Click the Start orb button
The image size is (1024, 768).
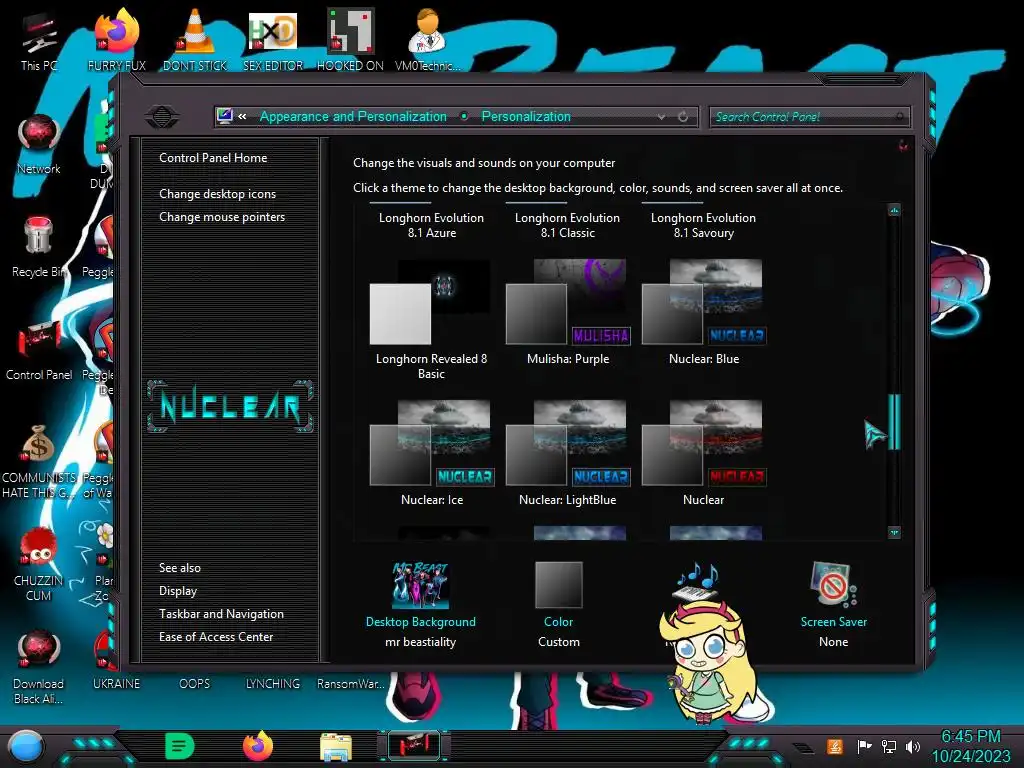(x=26, y=747)
